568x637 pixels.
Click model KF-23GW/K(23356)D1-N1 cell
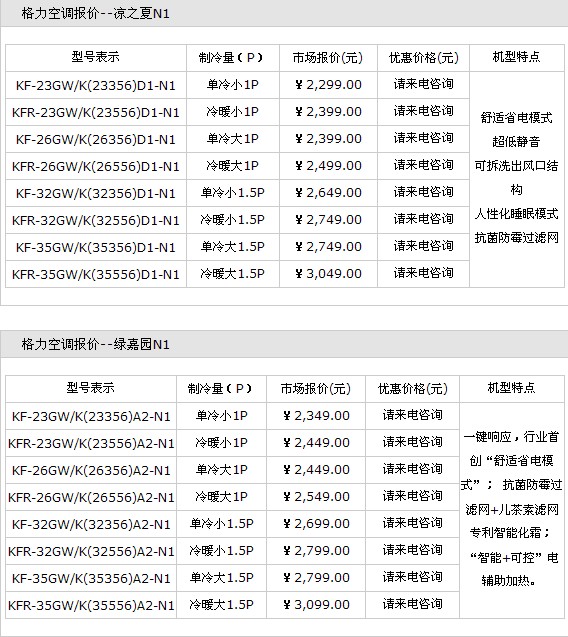[96, 85]
